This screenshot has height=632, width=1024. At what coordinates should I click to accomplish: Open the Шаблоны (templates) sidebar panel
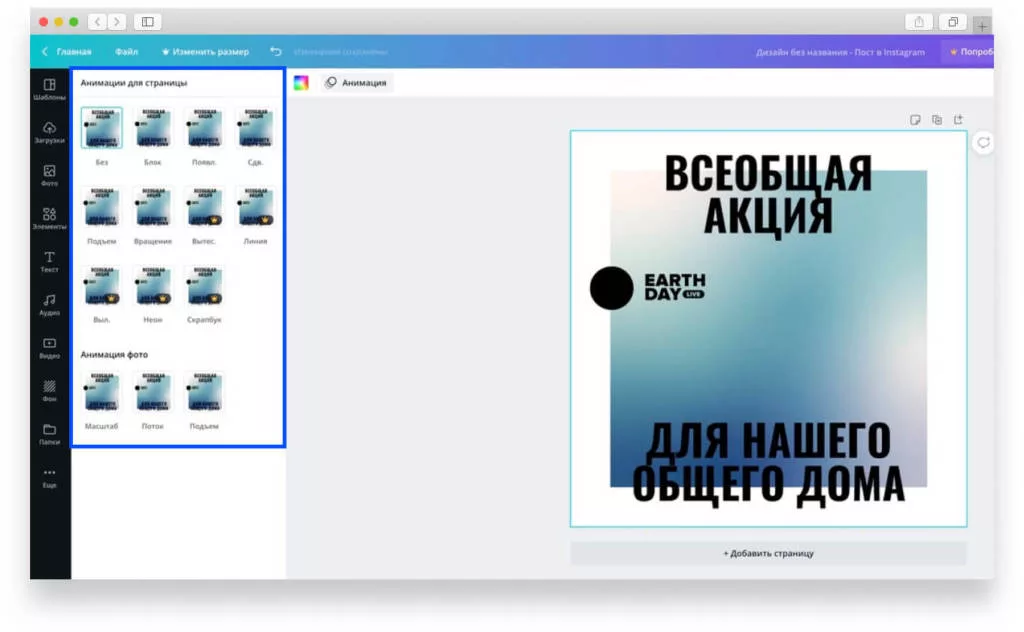(x=50, y=89)
